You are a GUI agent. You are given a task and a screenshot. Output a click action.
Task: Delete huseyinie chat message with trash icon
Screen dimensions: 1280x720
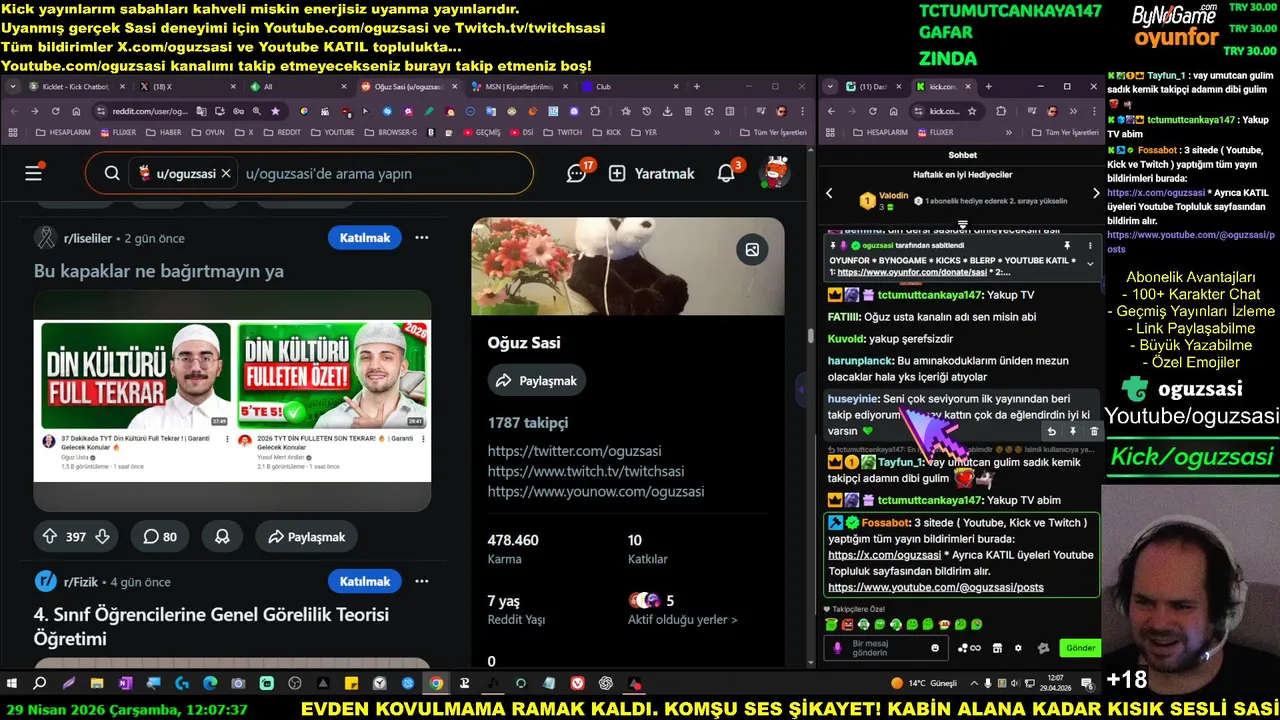[x=1094, y=431]
